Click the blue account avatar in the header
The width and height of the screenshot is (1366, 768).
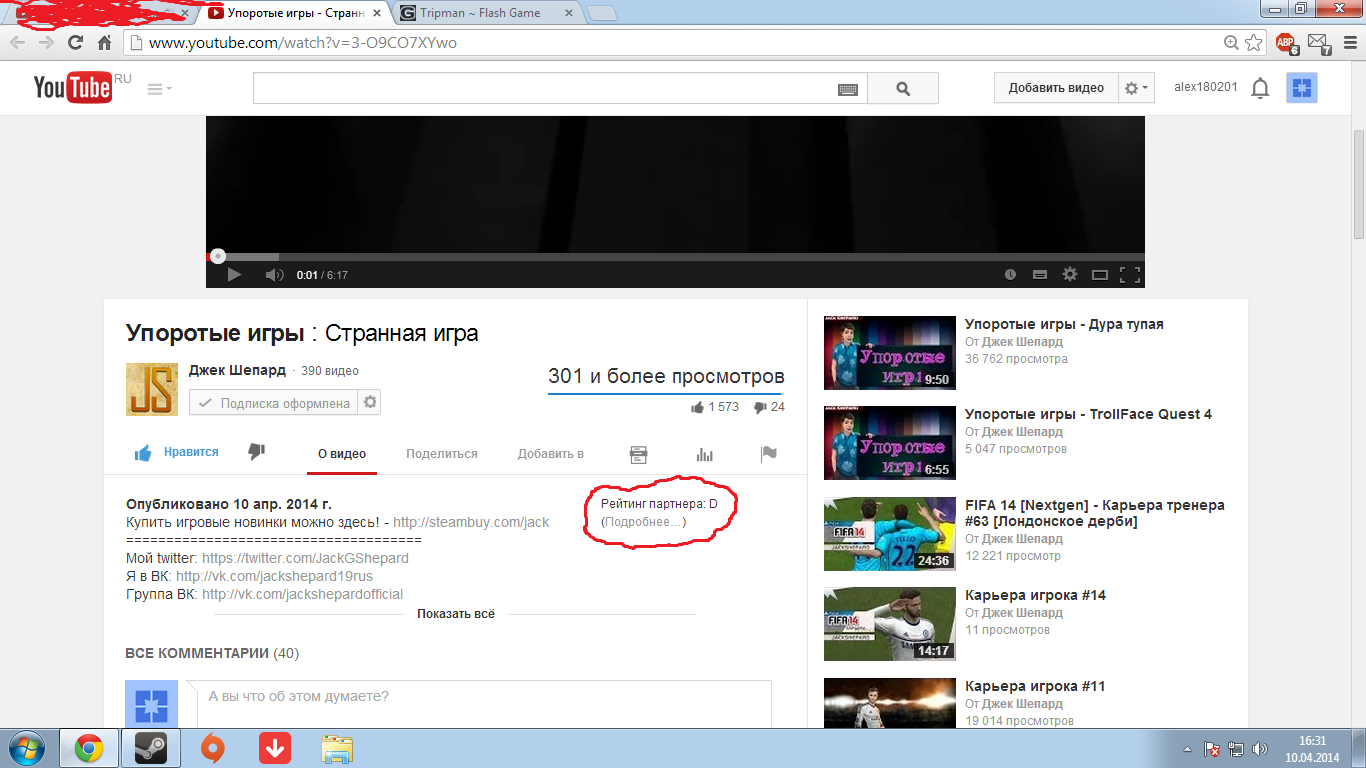pos(1301,88)
